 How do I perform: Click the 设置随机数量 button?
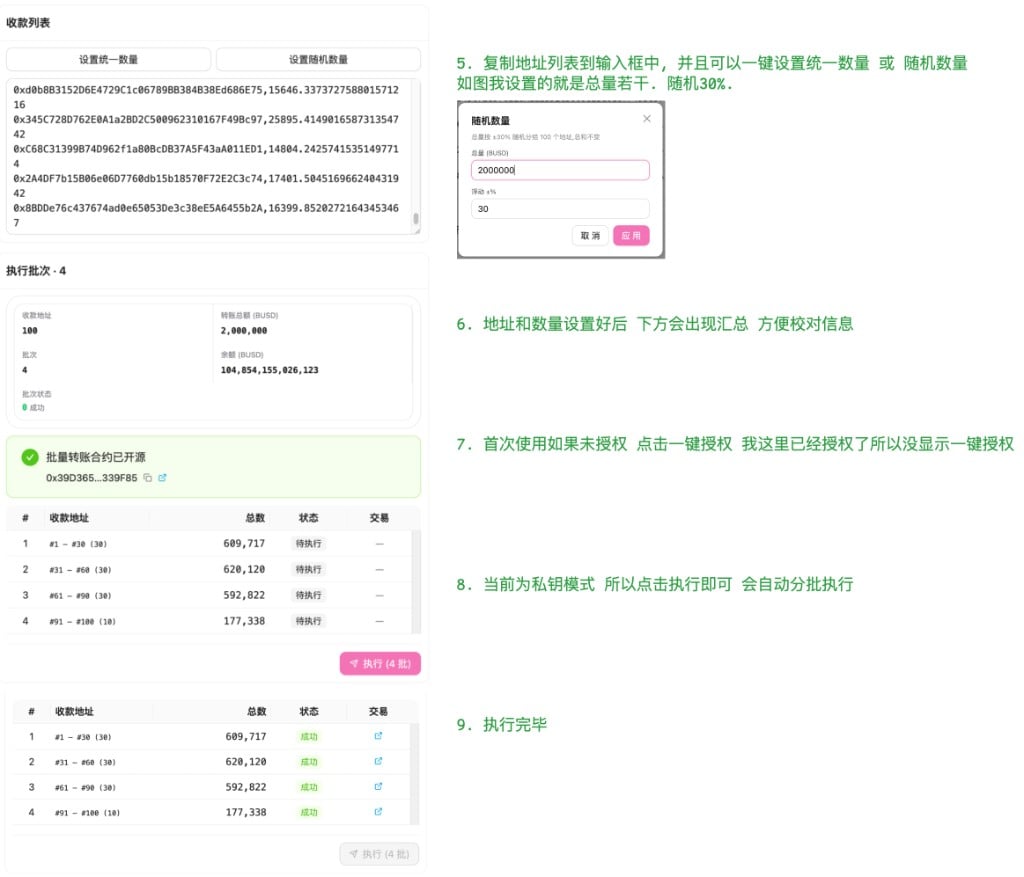point(318,59)
